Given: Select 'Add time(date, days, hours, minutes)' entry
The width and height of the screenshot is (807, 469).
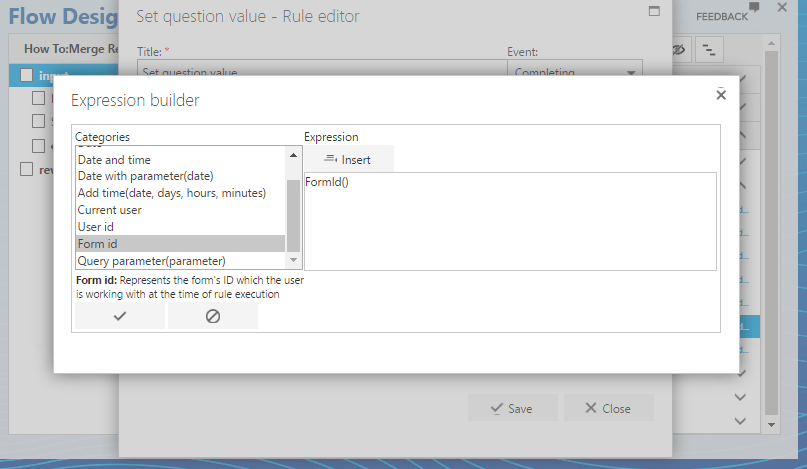Looking at the screenshot, I should [x=180, y=193].
